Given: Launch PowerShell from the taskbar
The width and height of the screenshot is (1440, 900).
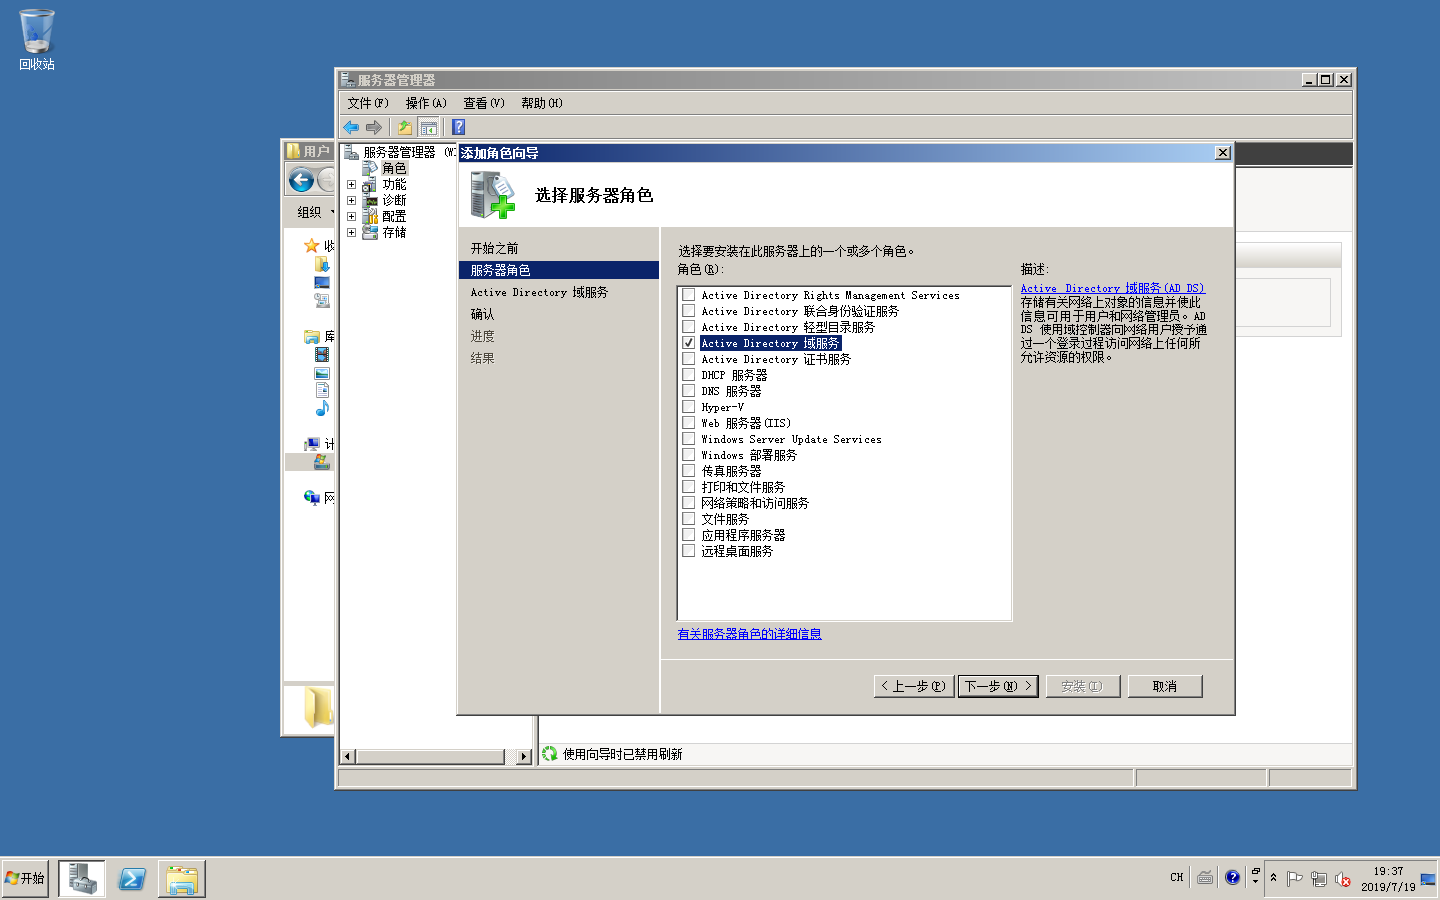Looking at the screenshot, I should (132, 878).
